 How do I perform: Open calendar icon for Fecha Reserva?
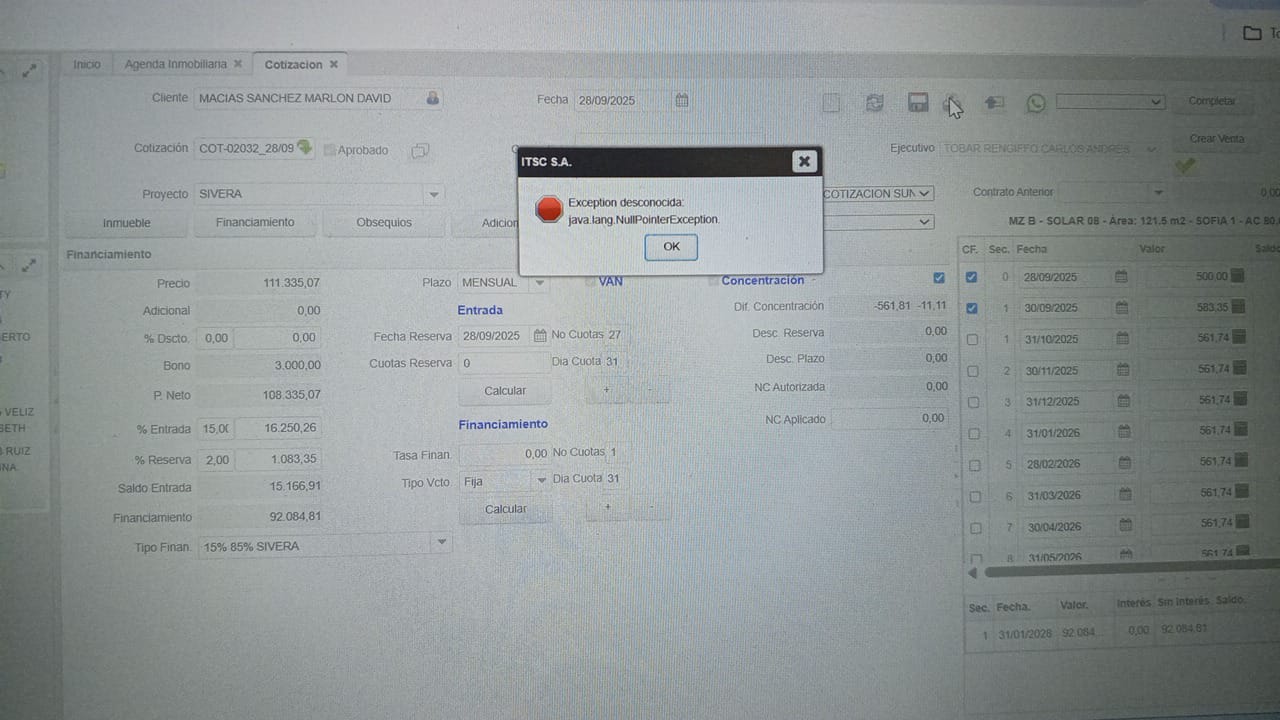point(540,336)
